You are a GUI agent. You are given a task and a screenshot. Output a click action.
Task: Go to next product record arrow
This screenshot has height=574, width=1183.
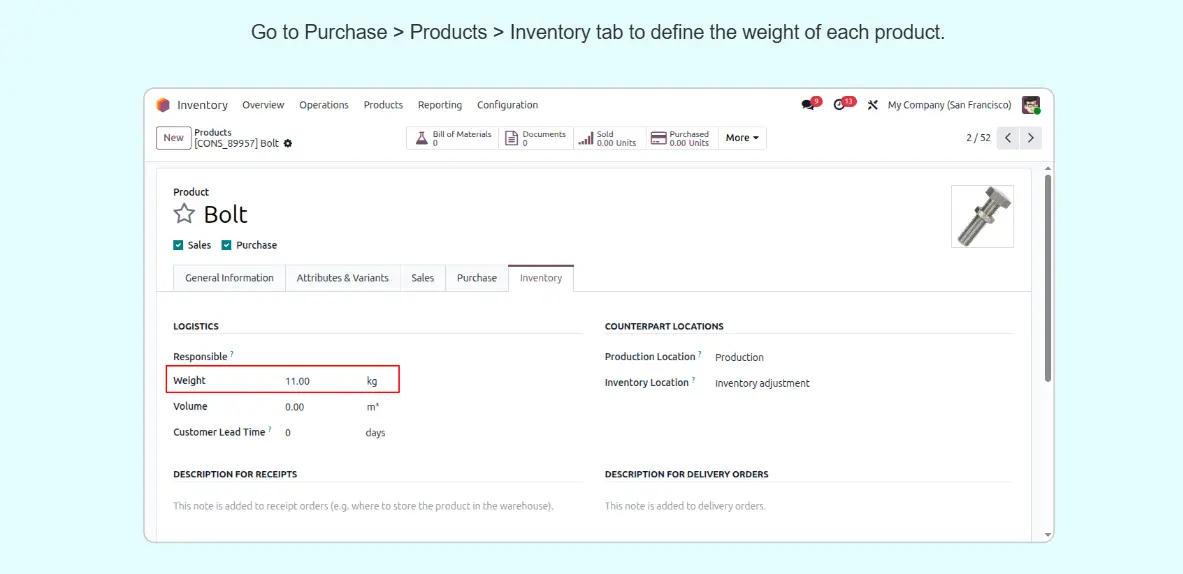pyautogui.click(x=1030, y=138)
